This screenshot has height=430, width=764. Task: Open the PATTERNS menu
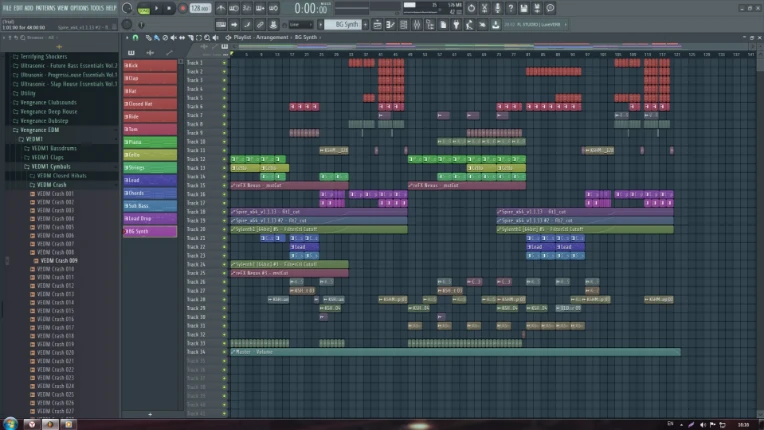46,8
